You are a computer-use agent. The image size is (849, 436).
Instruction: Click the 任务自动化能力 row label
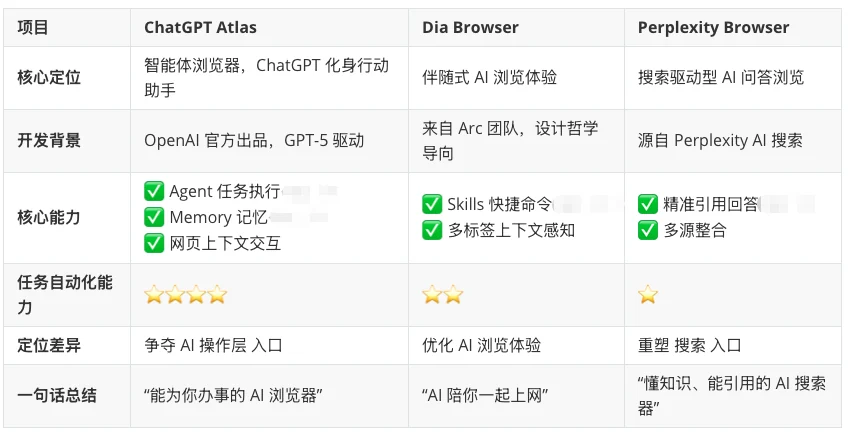point(65,295)
